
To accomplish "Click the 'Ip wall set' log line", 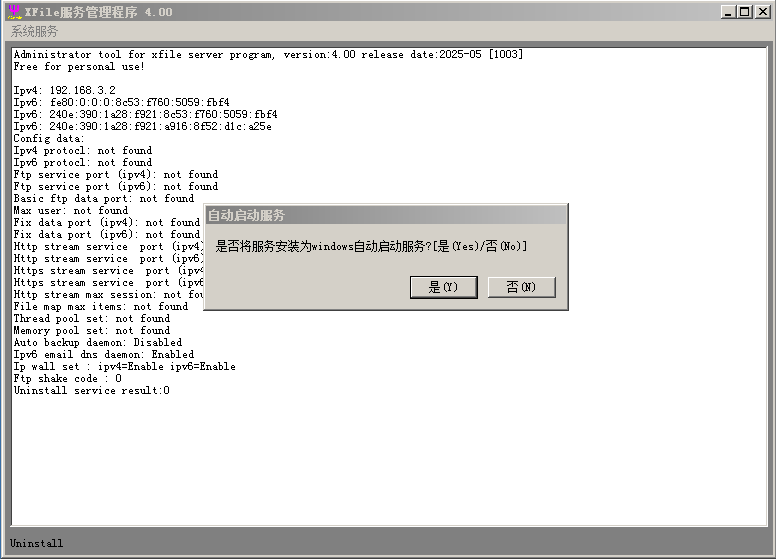I will [x=125, y=366].
